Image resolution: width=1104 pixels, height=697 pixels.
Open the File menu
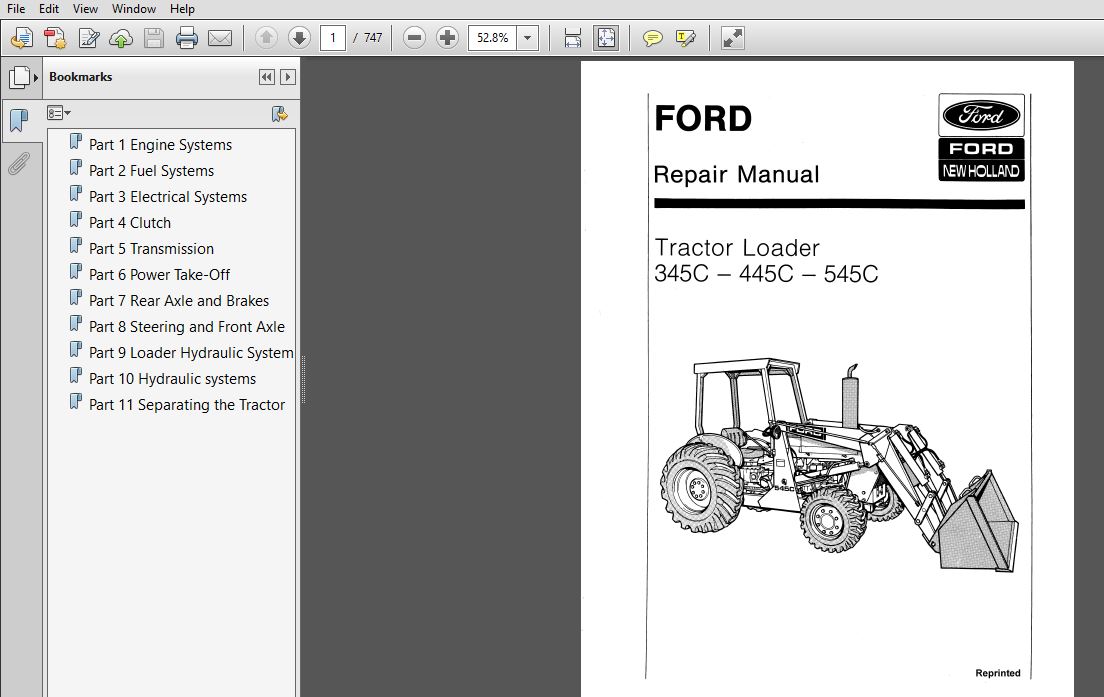tap(15, 8)
